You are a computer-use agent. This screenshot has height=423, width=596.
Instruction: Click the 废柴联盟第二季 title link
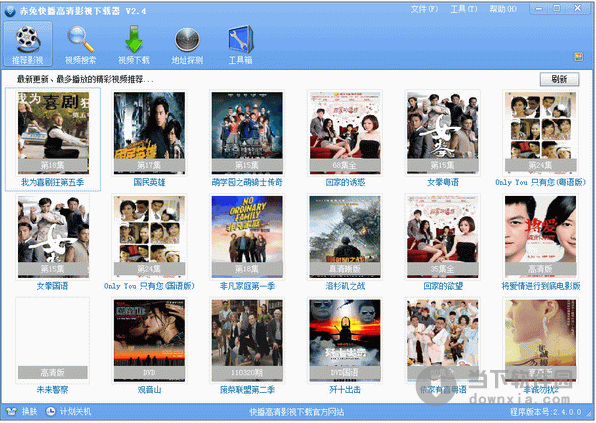point(247,390)
